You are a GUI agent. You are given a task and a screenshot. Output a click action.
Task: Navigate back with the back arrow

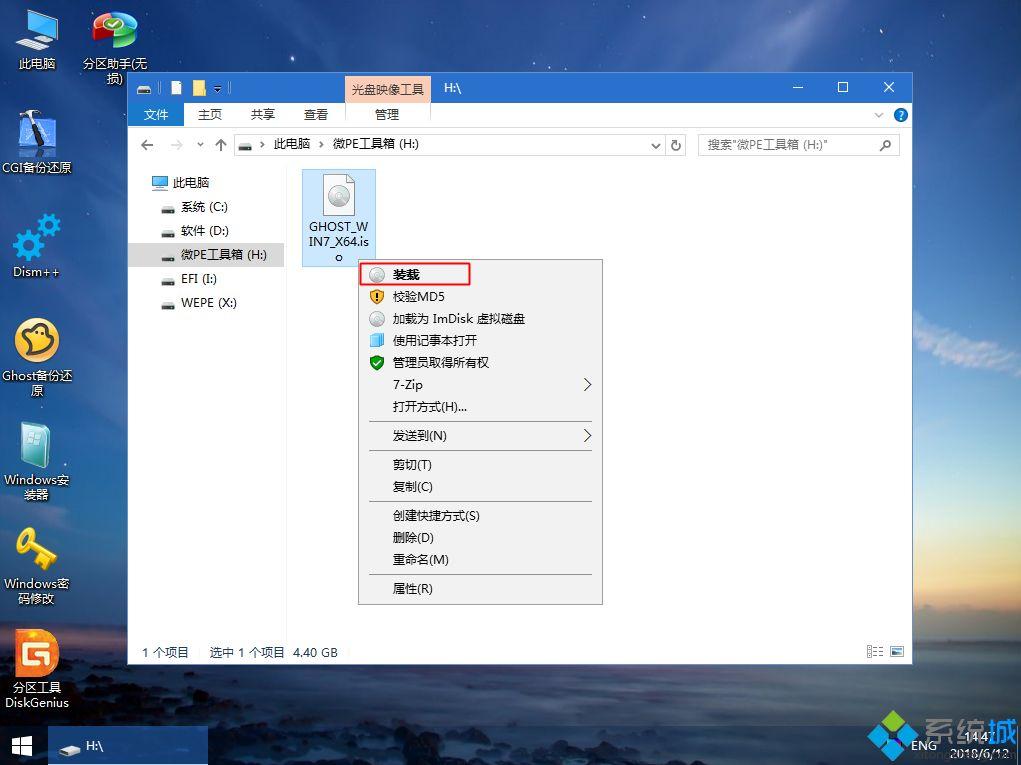[146, 144]
